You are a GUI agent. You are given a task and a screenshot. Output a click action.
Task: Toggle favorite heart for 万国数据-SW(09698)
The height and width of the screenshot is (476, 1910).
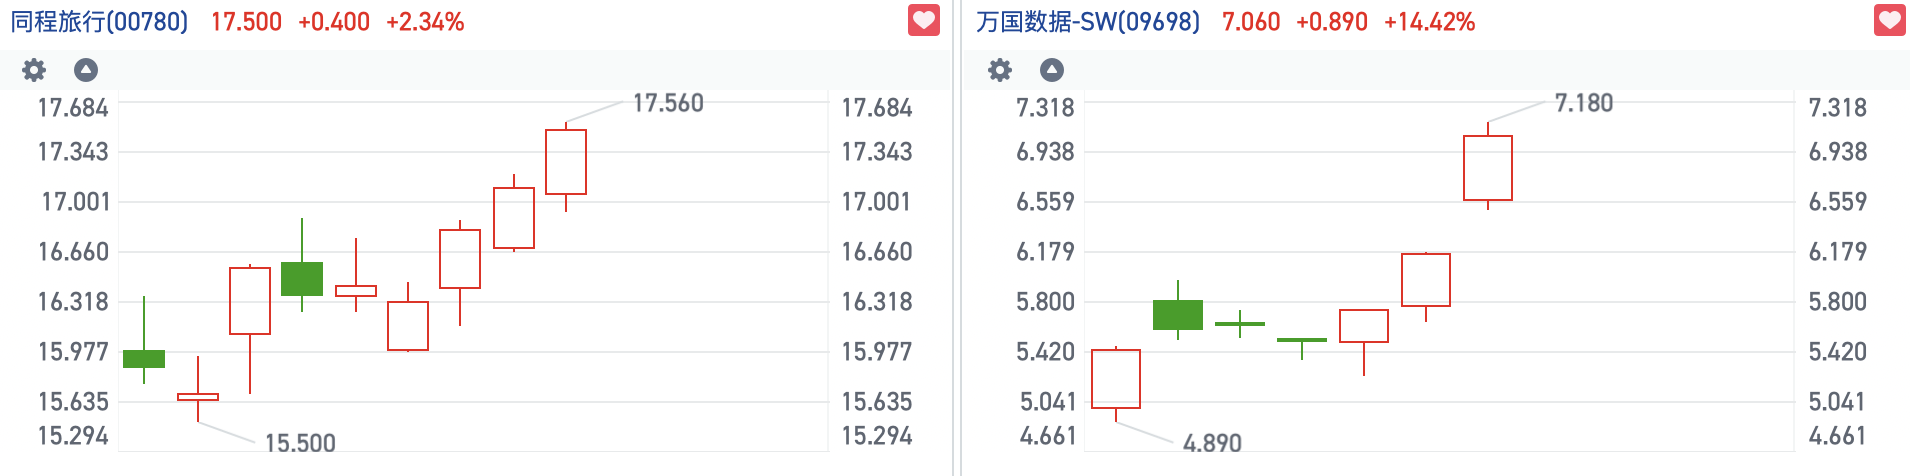pos(1889,21)
